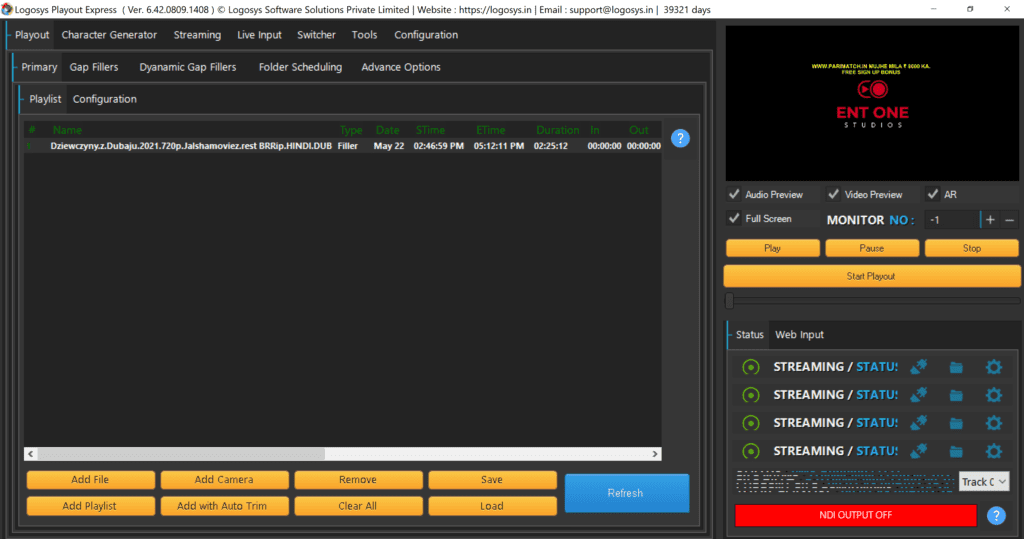Viewport: 1024px width, 539px height.
Task: Click the plug icon in fourth streaming row
Action: [918, 451]
